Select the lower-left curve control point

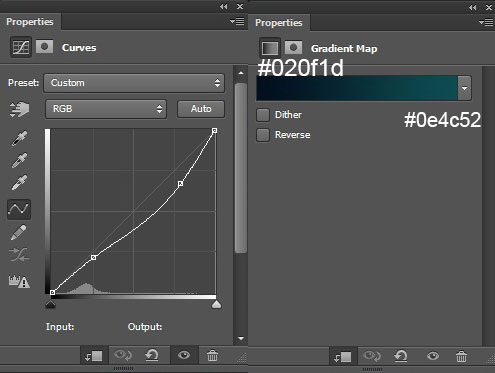click(x=94, y=257)
